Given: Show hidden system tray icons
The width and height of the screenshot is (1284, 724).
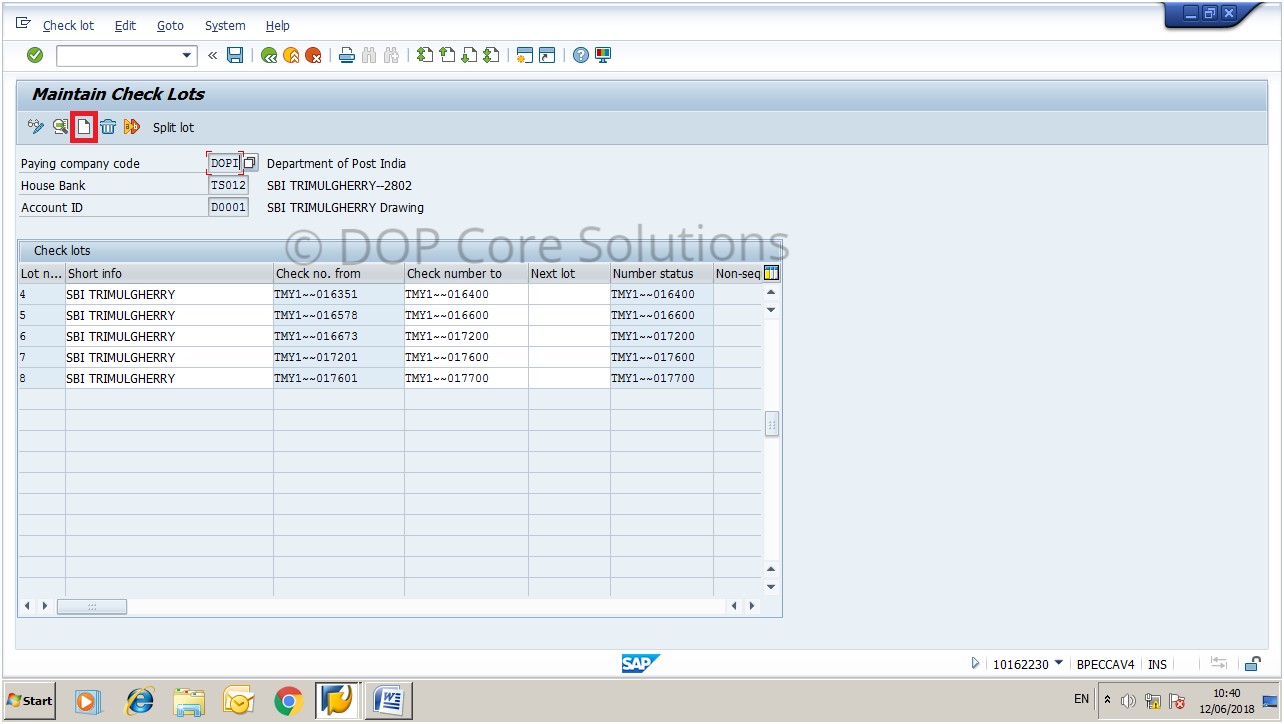Looking at the screenshot, I should pyautogui.click(x=1107, y=700).
